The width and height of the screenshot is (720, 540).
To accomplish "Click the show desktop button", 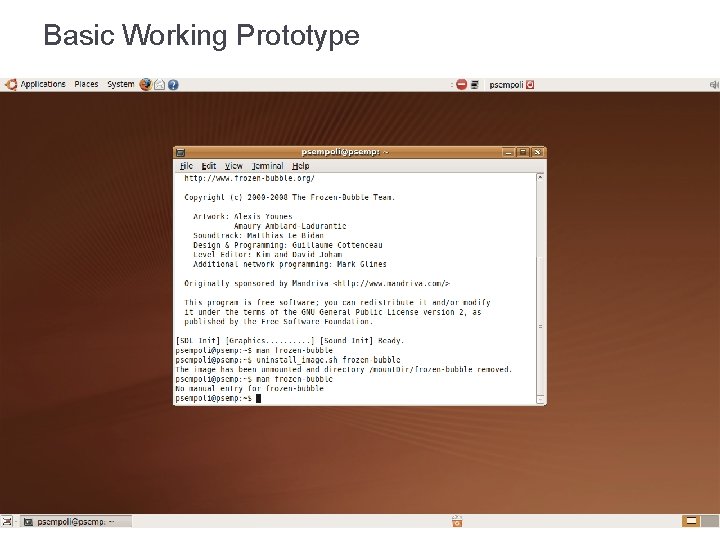I will [x=7, y=521].
